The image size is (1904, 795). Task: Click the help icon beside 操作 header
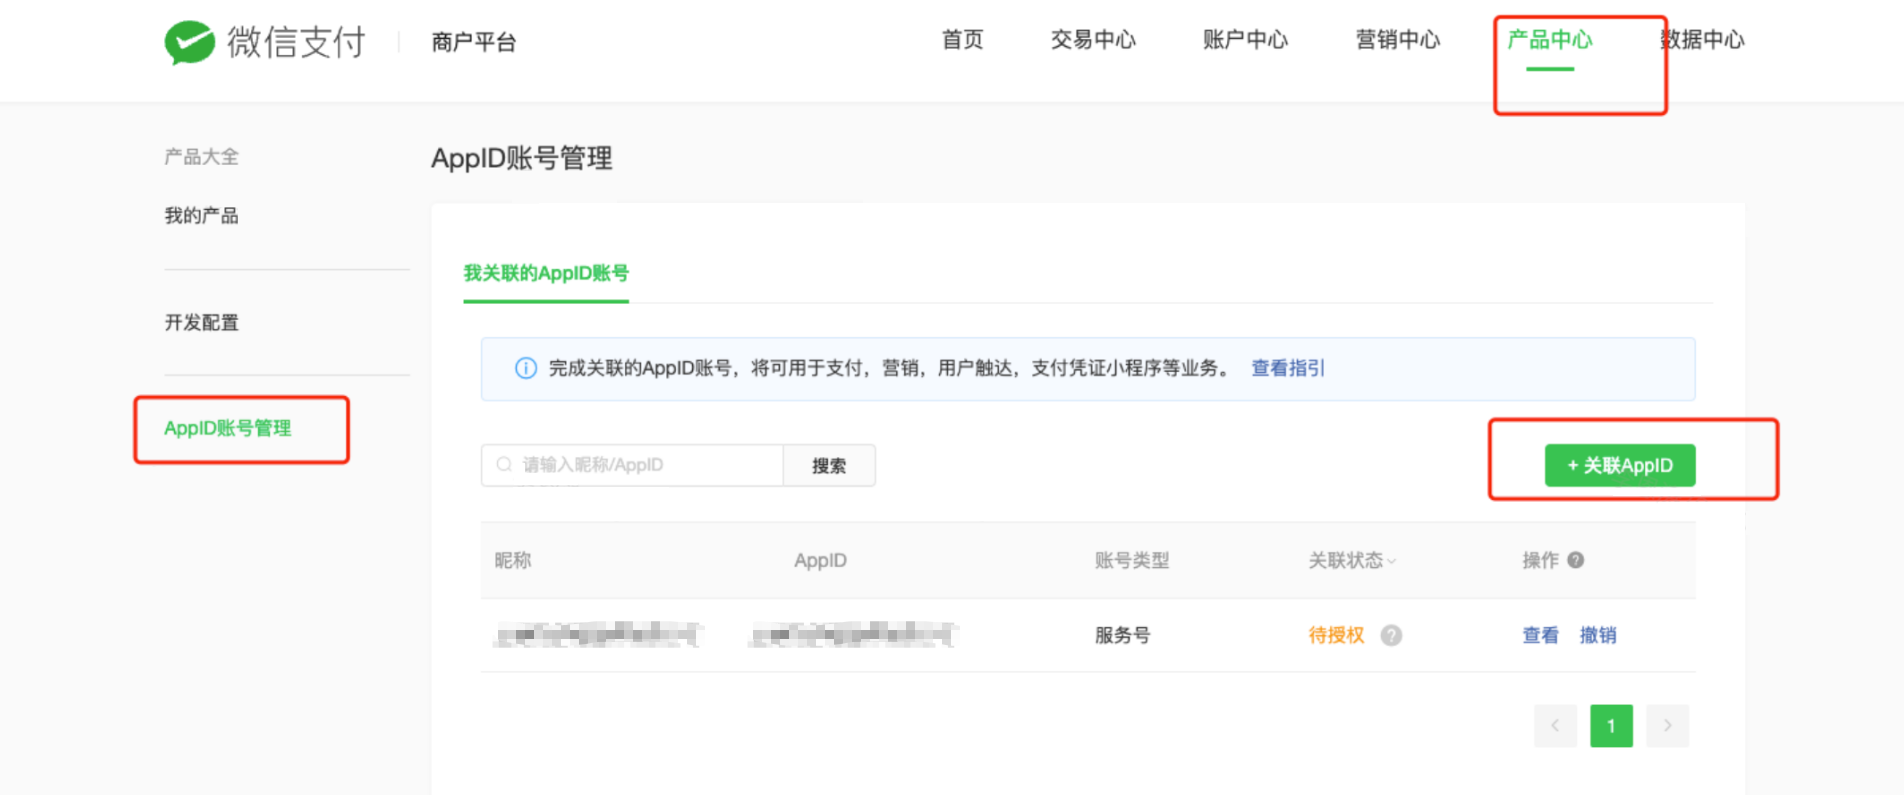coord(1576,560)
